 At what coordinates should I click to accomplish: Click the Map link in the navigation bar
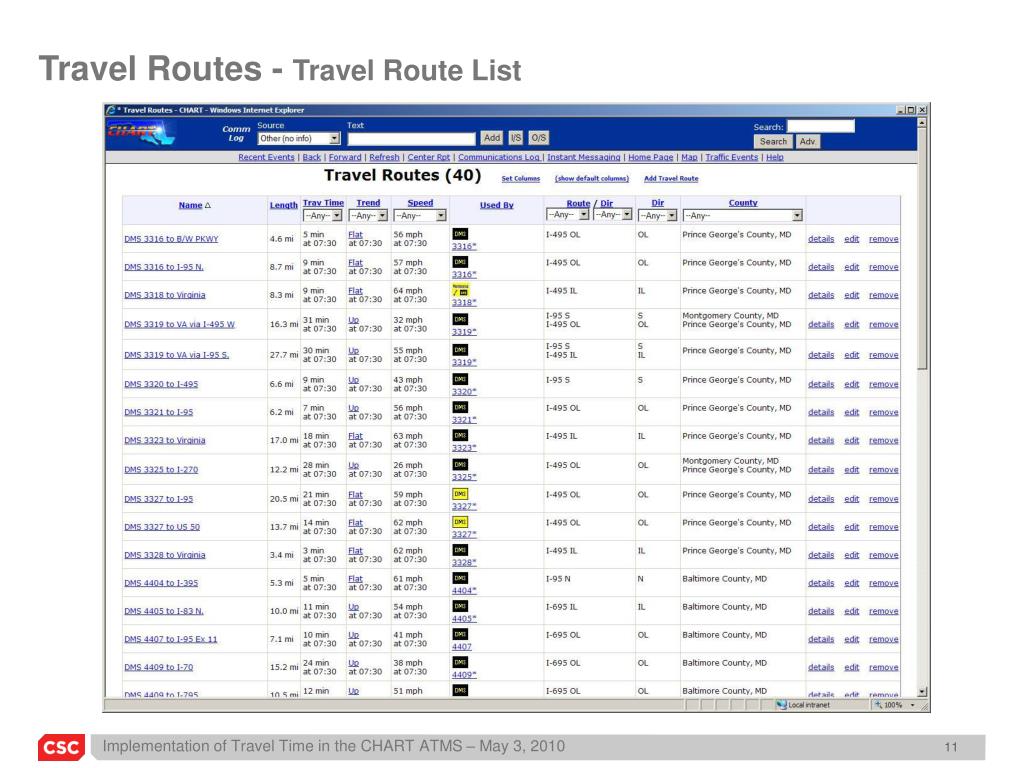click(x=689, y=157)
